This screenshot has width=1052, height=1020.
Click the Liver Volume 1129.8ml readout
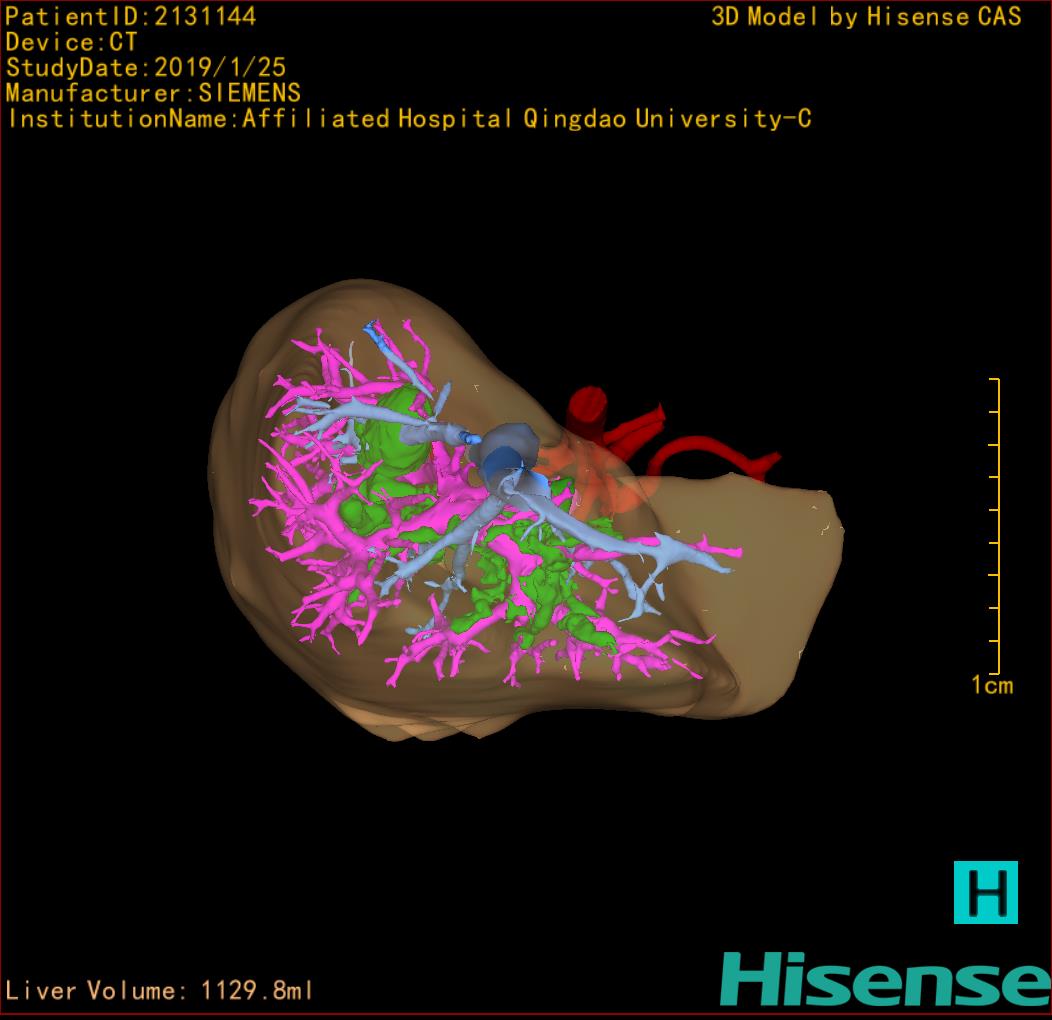click(160, 991)
